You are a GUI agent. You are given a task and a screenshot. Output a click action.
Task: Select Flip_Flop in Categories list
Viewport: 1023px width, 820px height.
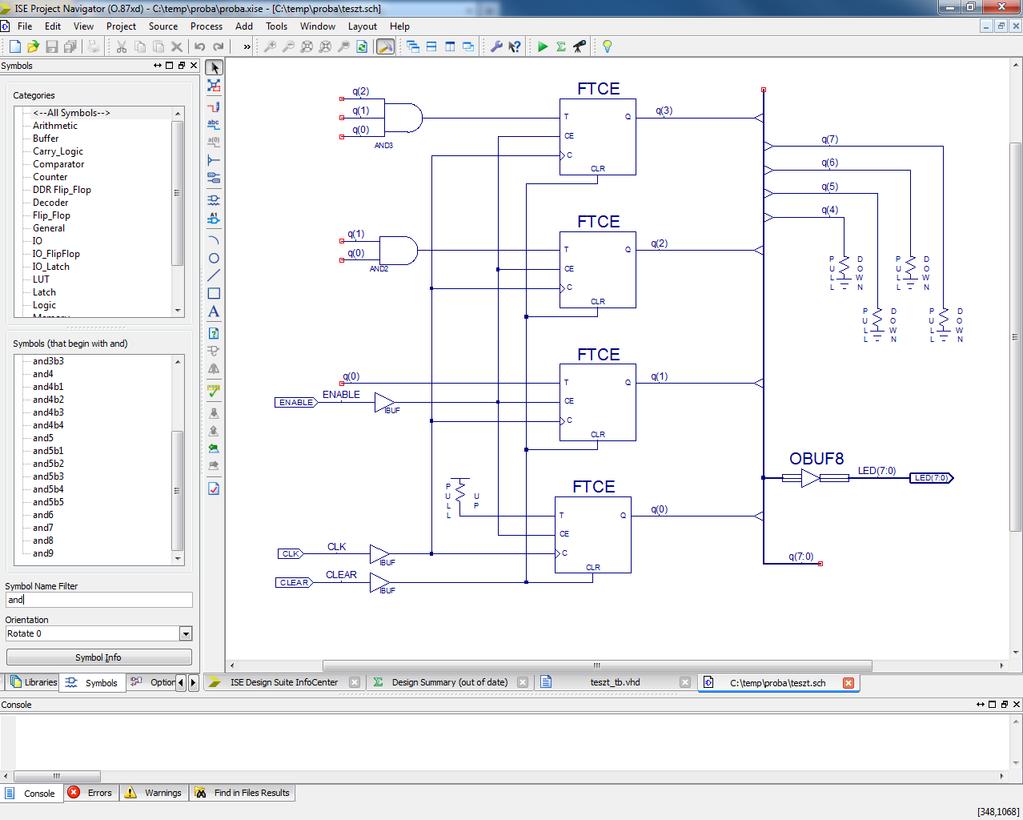(52, 215)
